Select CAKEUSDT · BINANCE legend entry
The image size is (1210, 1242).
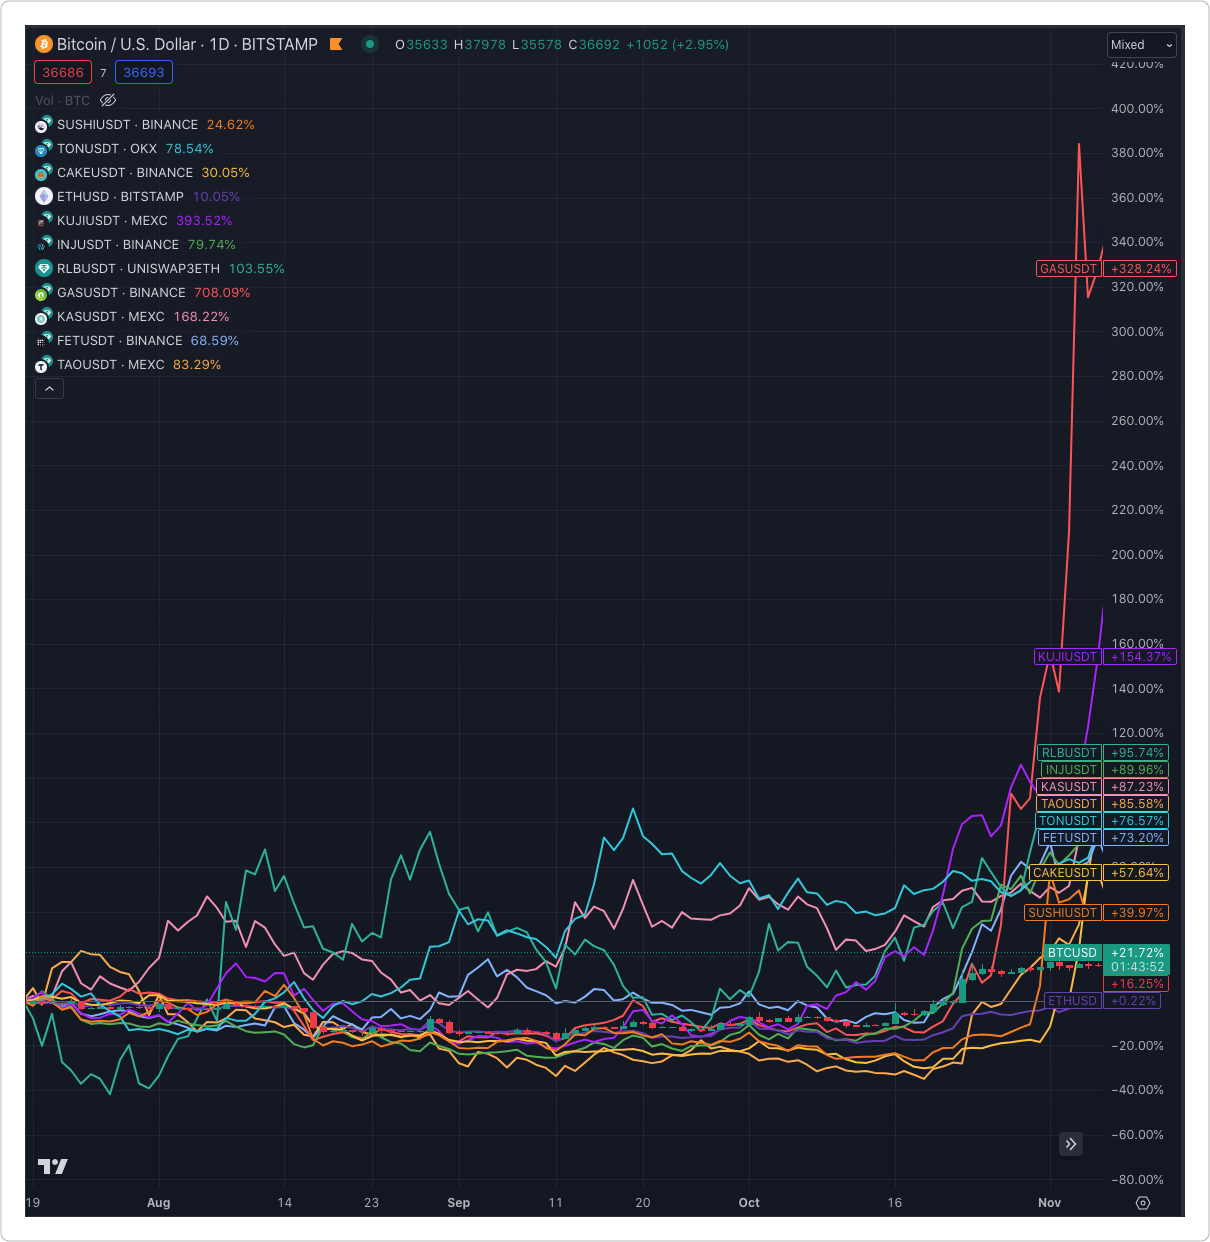click(x=125, y=173)
